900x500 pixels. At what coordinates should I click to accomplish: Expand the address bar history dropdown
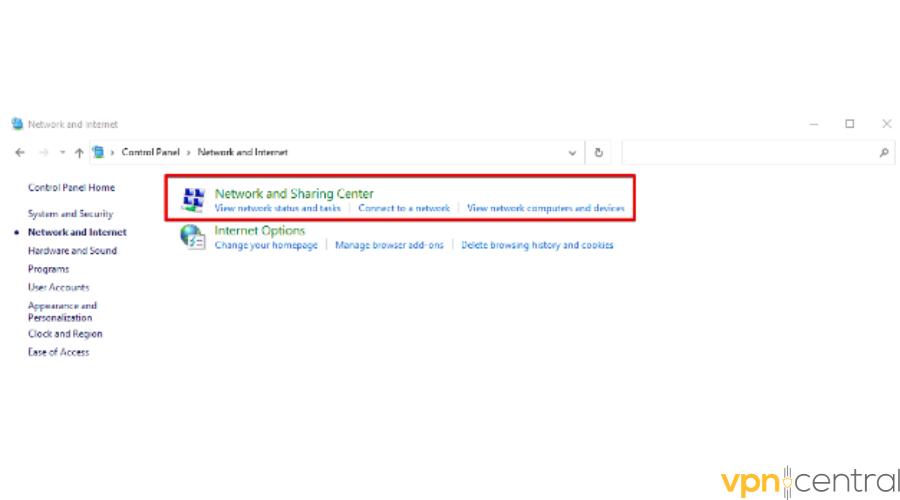pyautogui.click(x=572, y=153)
